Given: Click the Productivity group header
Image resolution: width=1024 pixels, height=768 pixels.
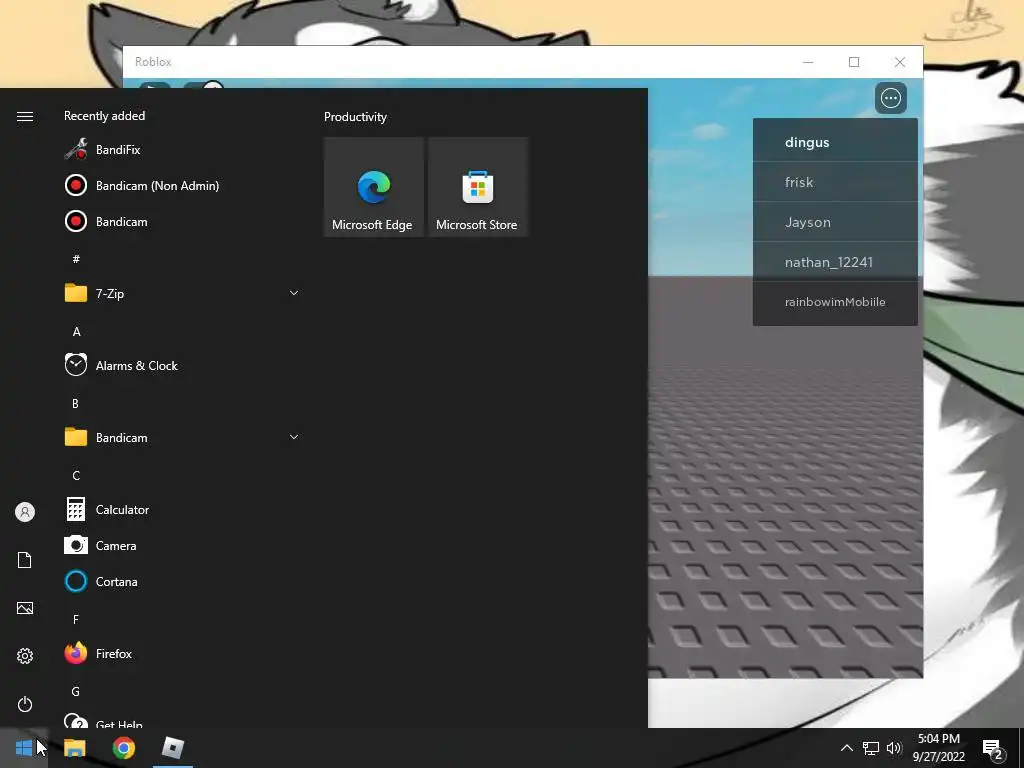Looking at the screenshot, I should pyautogui.click(x=355, y=117).
